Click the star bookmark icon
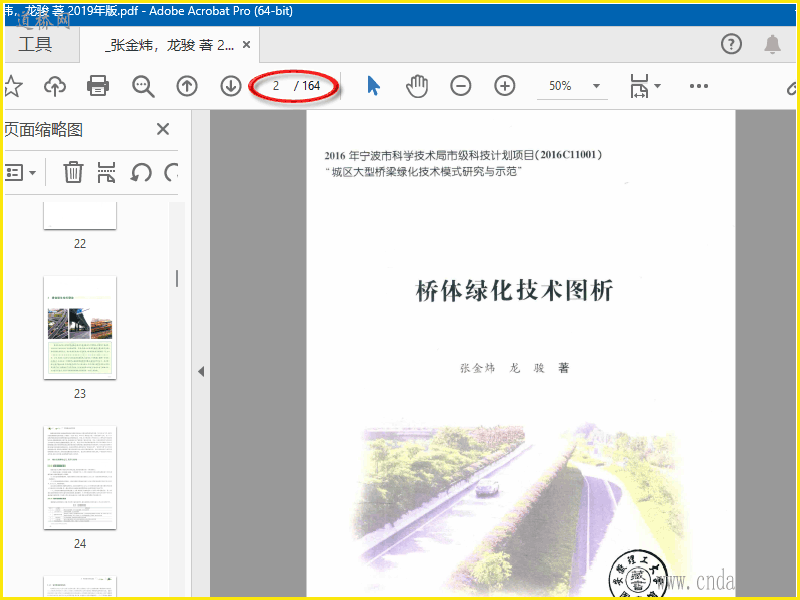 (13, 86)
